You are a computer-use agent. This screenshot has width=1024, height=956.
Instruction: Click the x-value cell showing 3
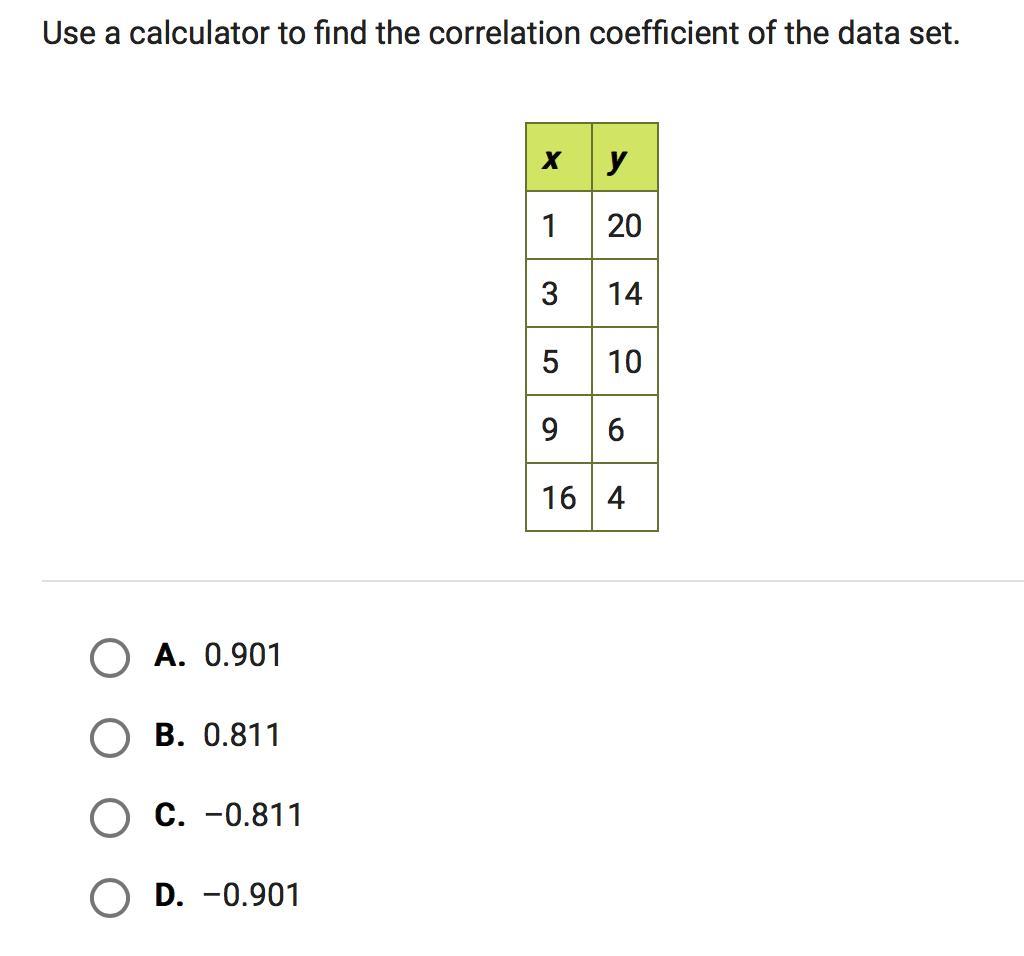(x=559, y=294)
